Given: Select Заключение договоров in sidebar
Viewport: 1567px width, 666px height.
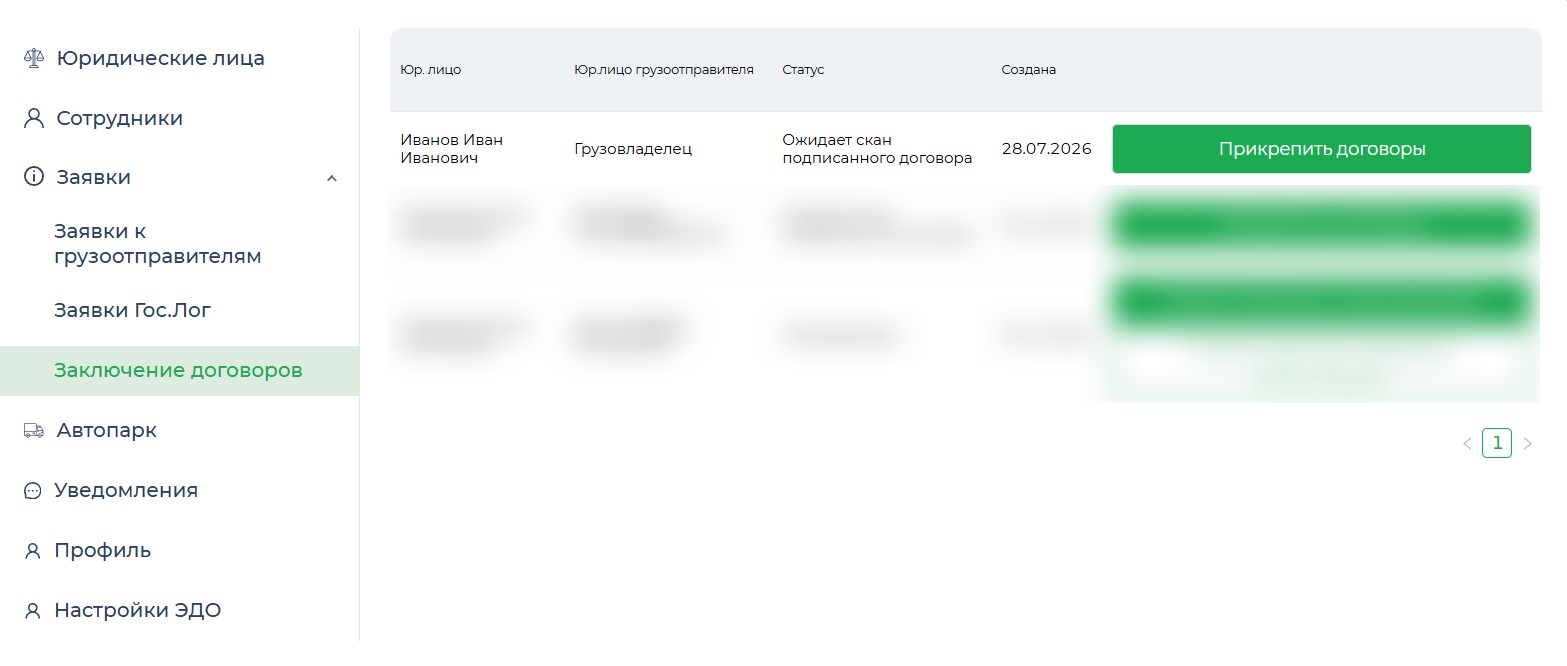Looking at the screenshot, I should click(x=180, y=371).
